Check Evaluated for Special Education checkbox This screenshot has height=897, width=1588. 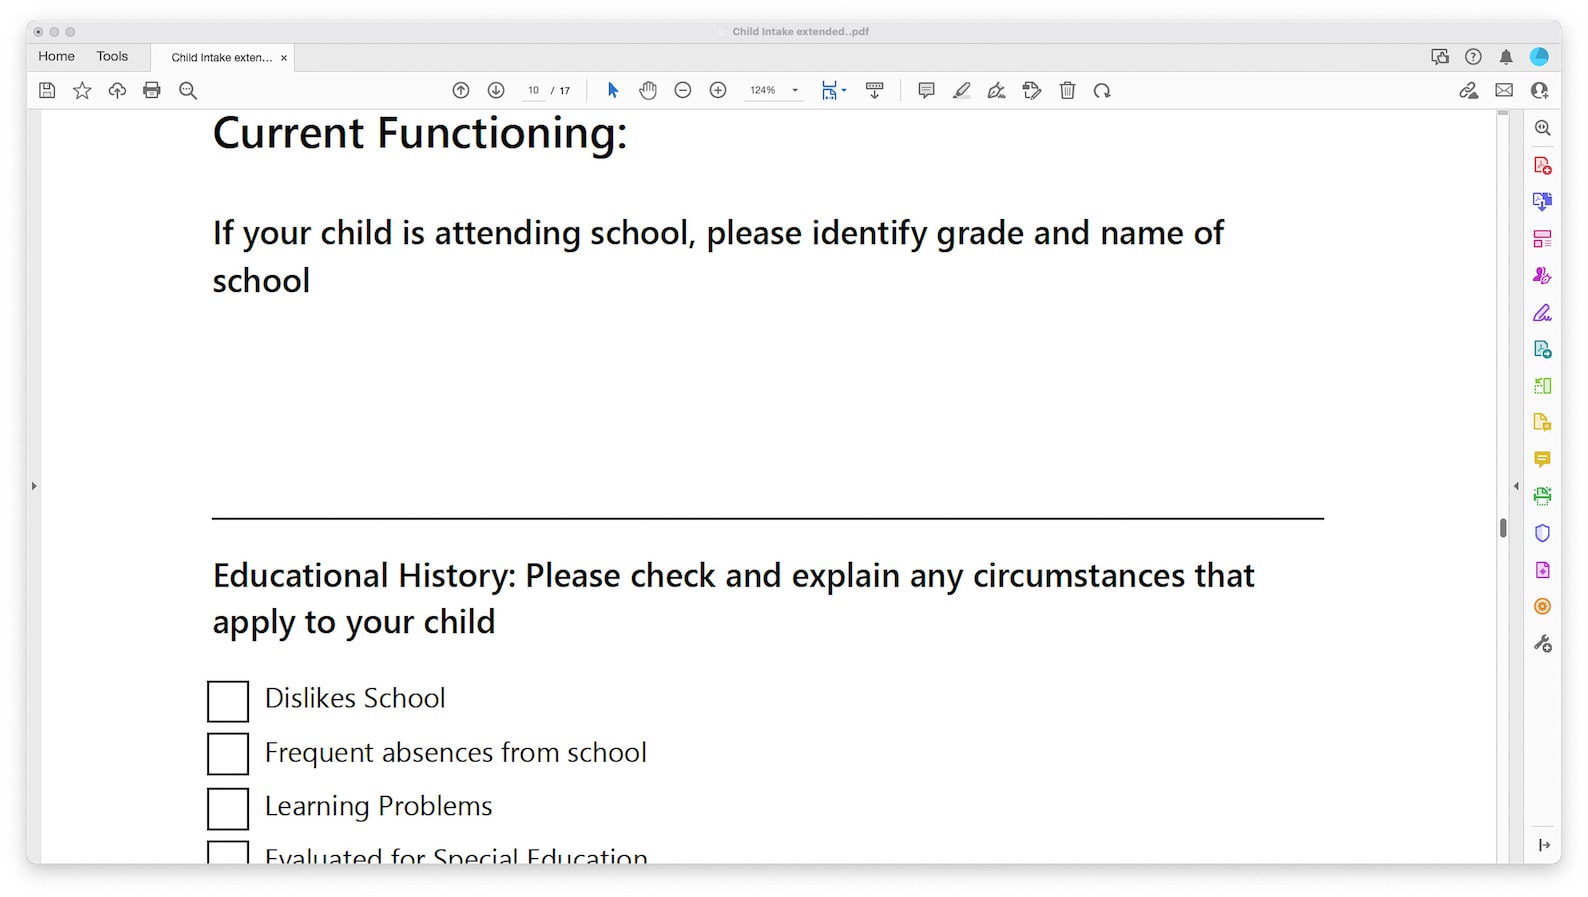[x=228, y=852]
